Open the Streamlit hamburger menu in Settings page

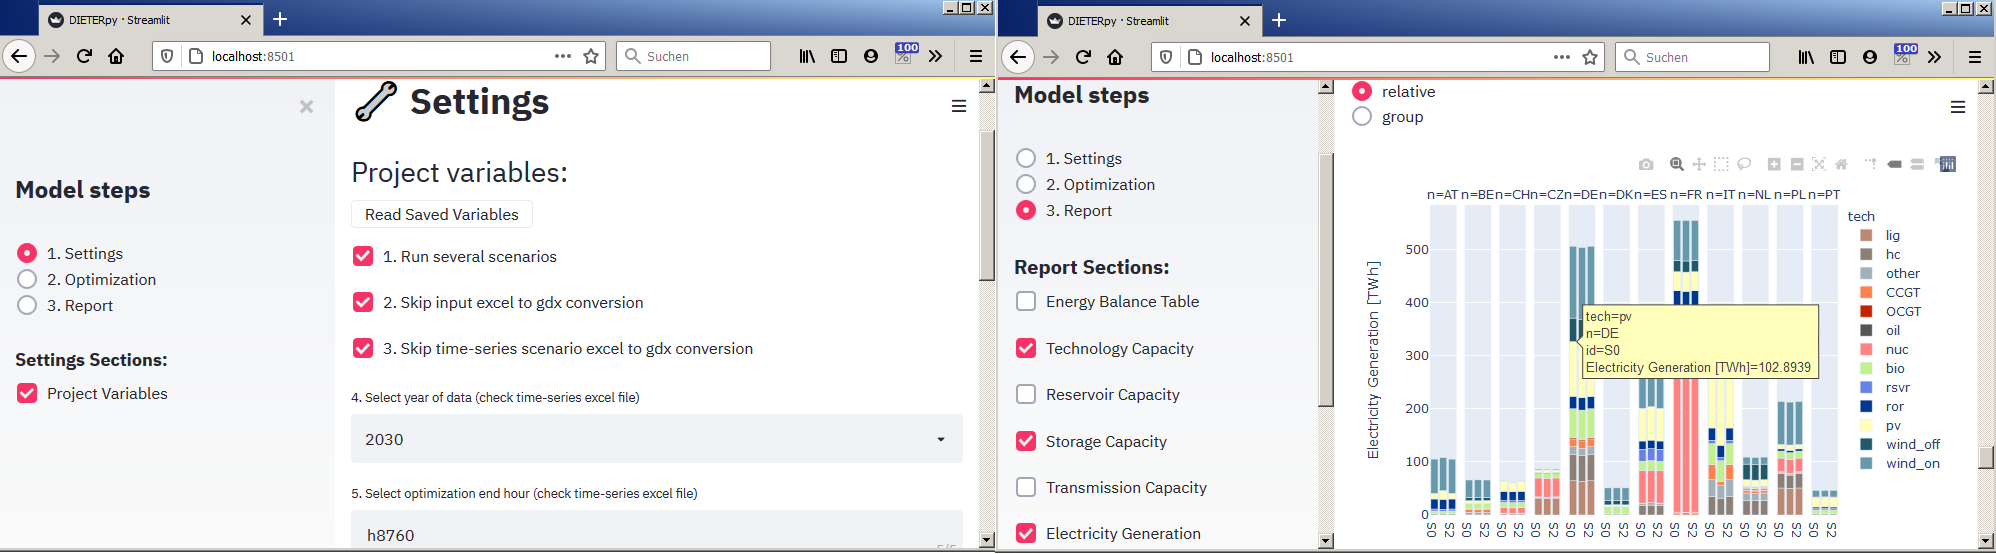coord(958,106)
